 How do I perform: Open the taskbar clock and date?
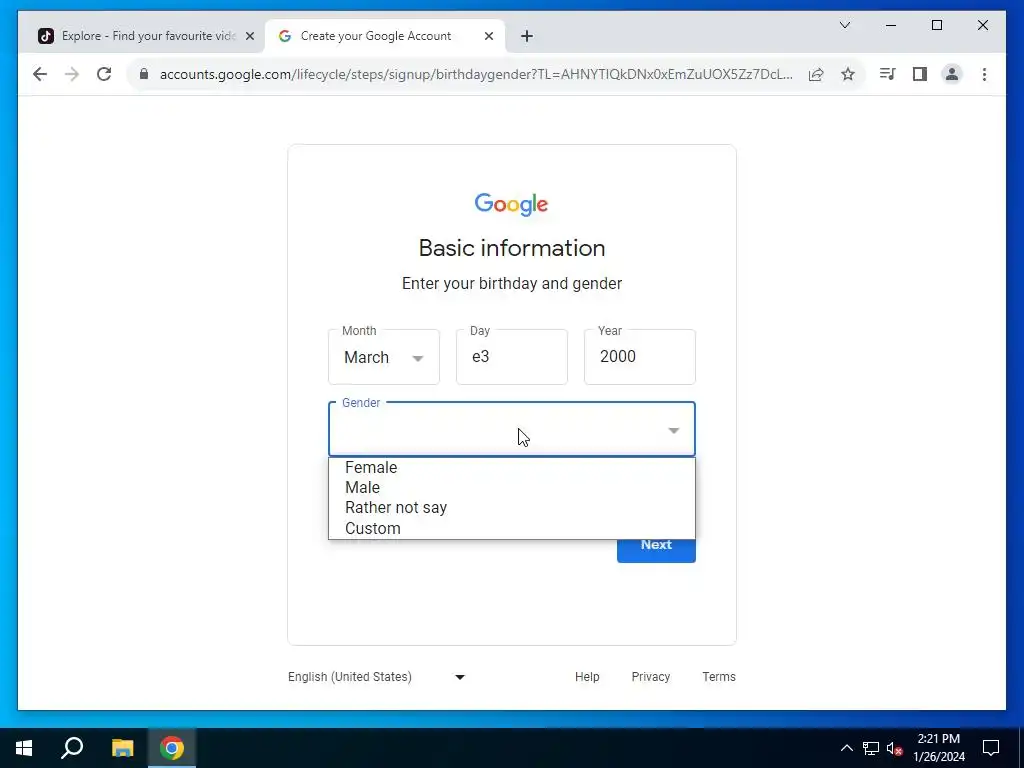[x=939, y=748]
